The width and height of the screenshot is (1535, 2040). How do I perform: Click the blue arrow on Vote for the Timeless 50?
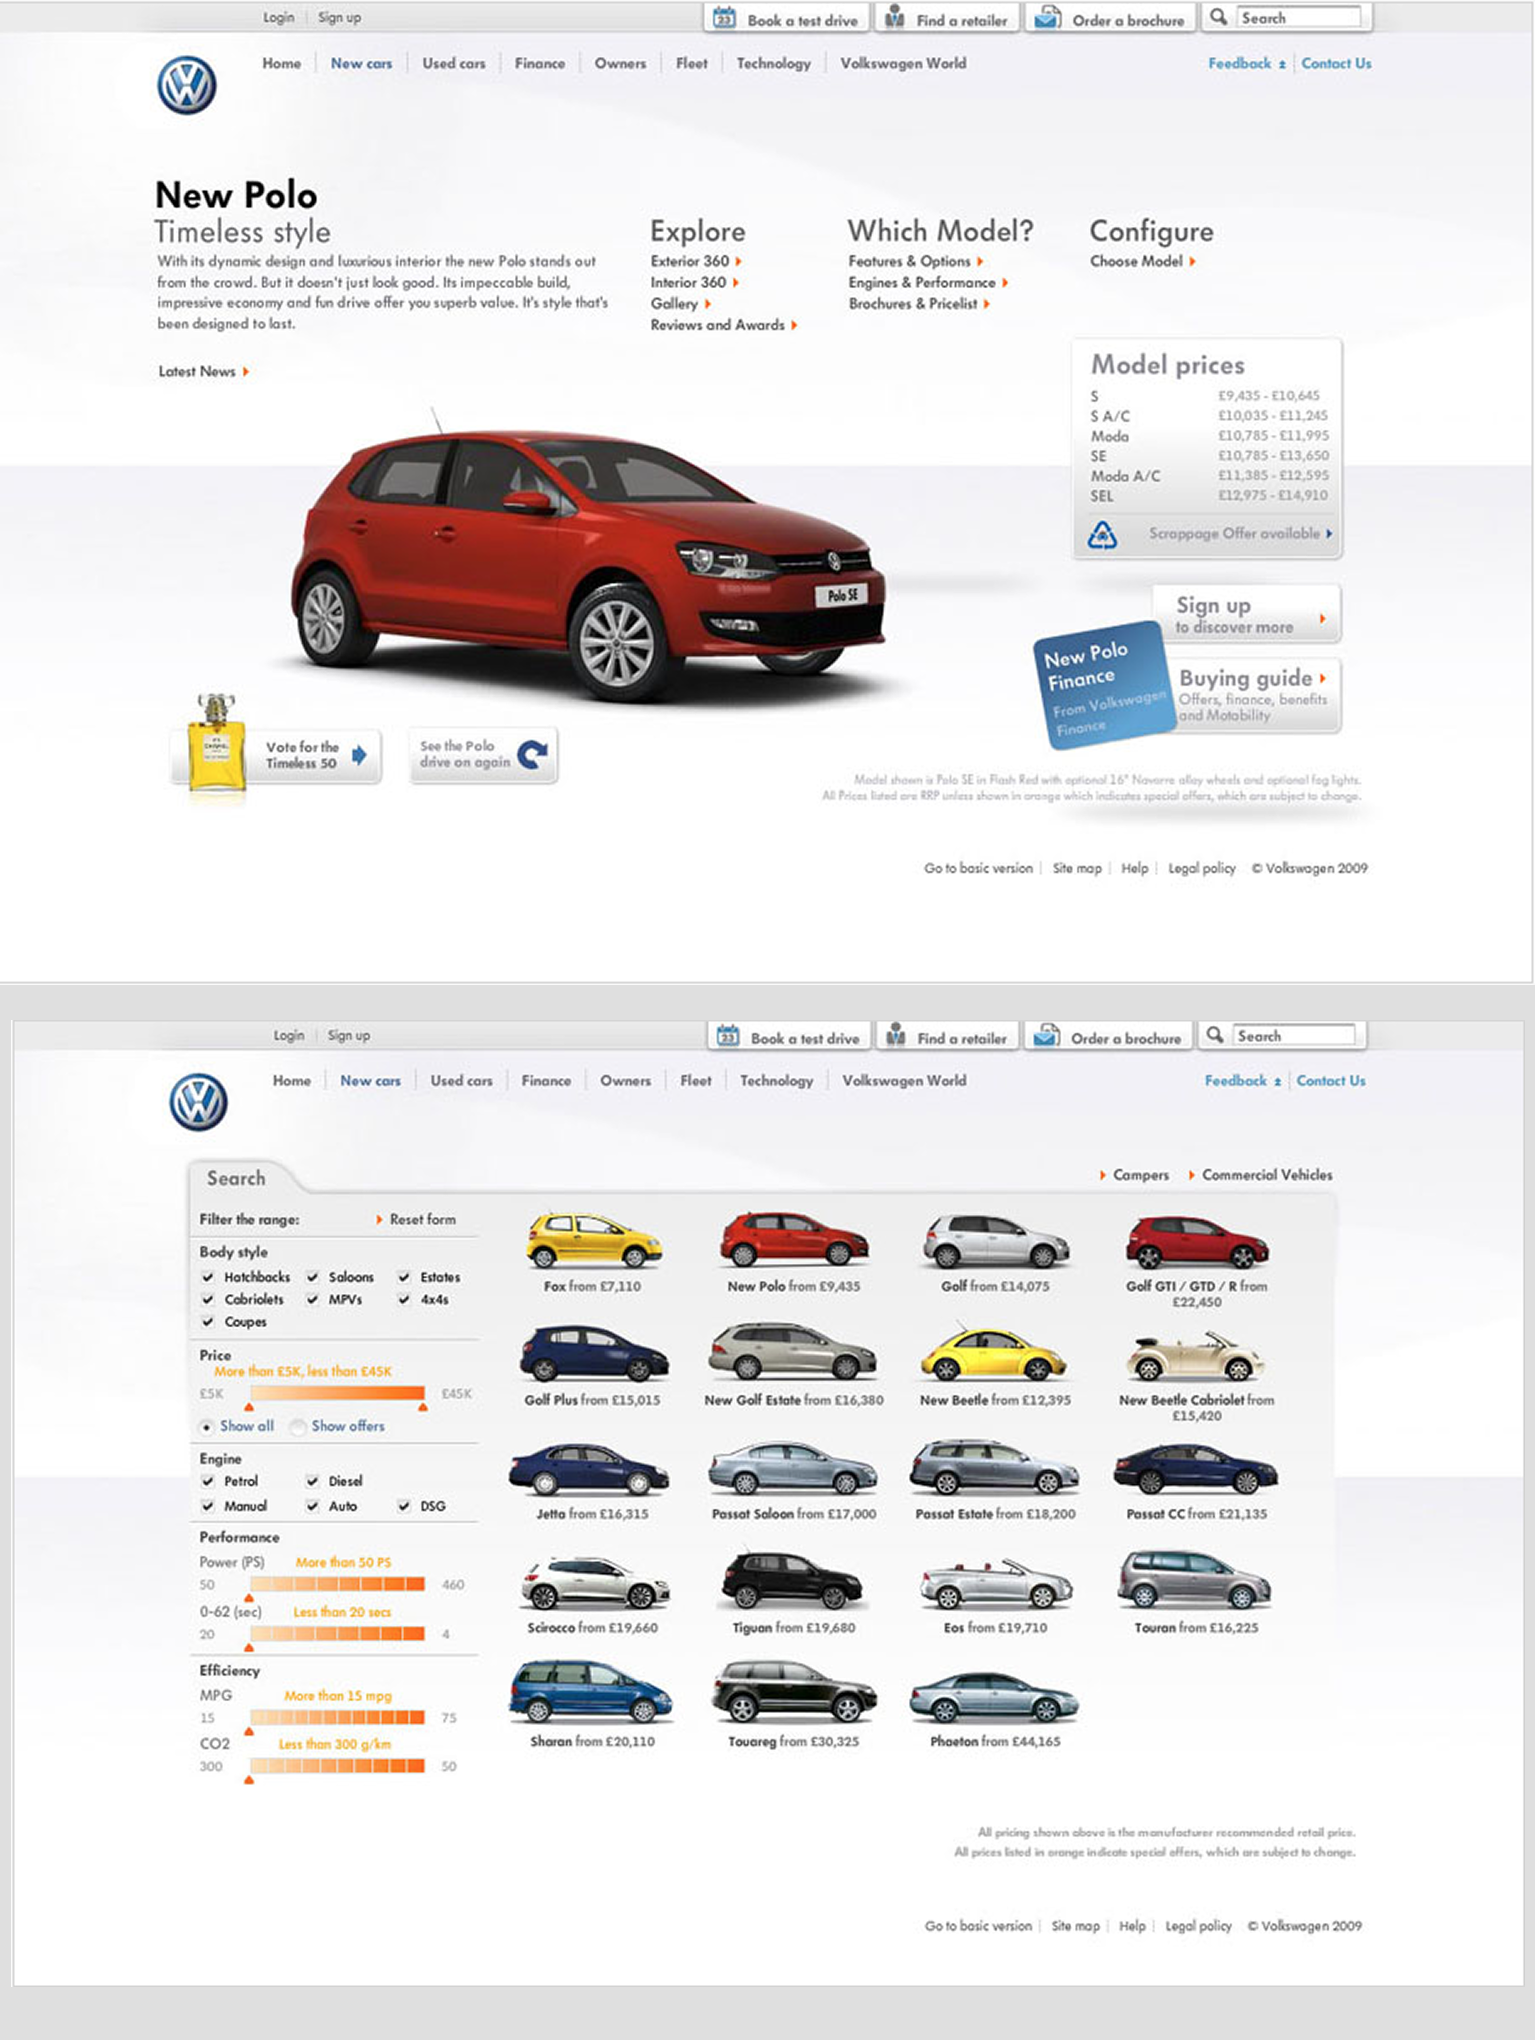tap(360, 754)
